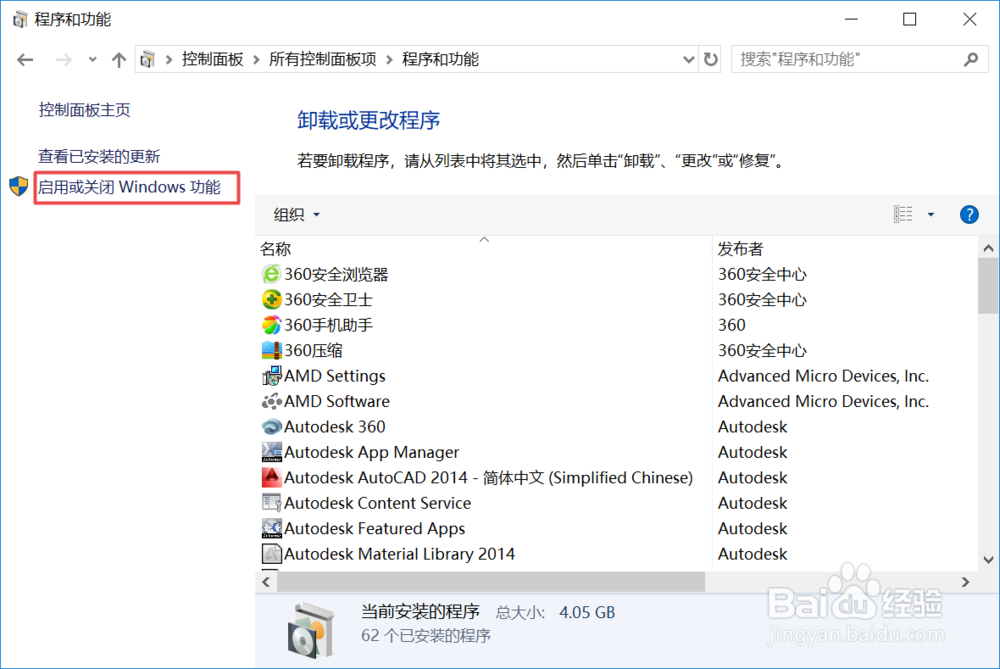This screenshot has height=669, width=1000.
Task: Click the vertical scrollbar up arrow
Action: pyautogui.click(x=988, y=249)
